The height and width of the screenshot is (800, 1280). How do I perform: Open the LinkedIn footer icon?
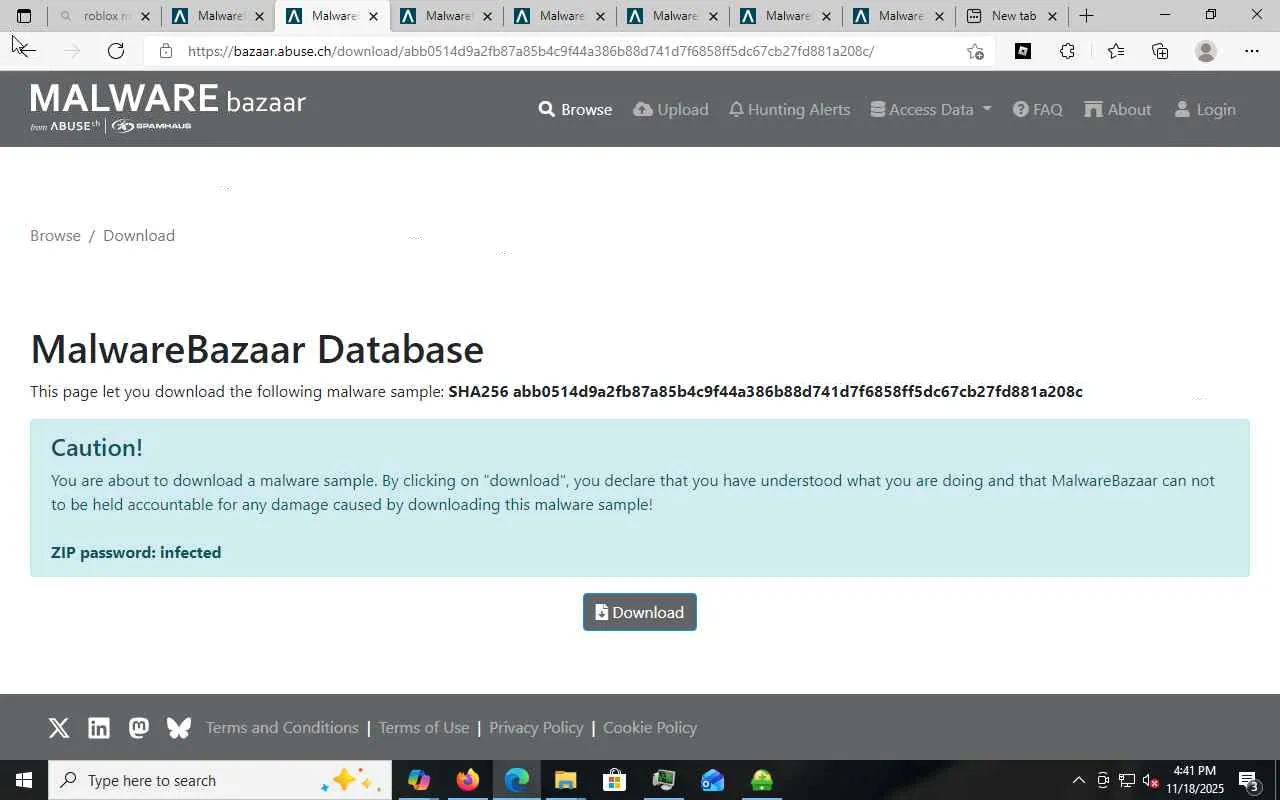[x=99, y=728]
